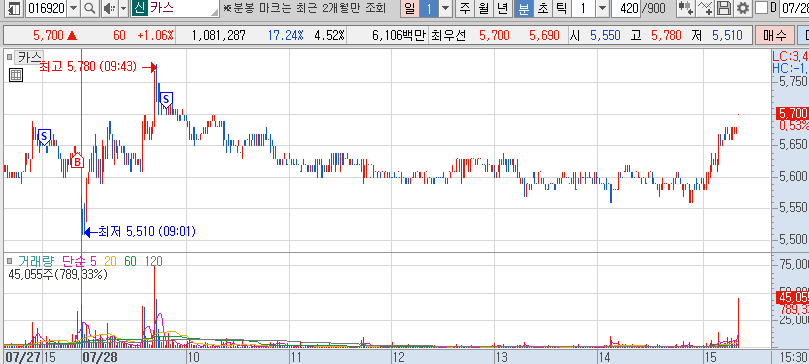The width and height of the screenshot is (809, 364).
Task: Click the red 5,700 price tag on the axis
Action: [x=792, y=113]
